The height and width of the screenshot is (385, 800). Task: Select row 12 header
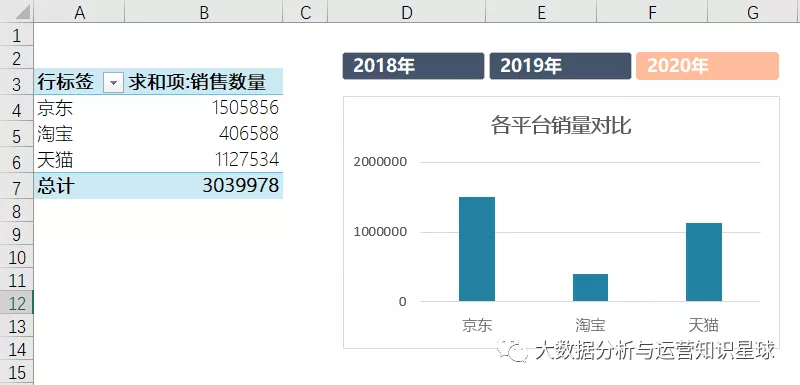[x=17, y=303]
